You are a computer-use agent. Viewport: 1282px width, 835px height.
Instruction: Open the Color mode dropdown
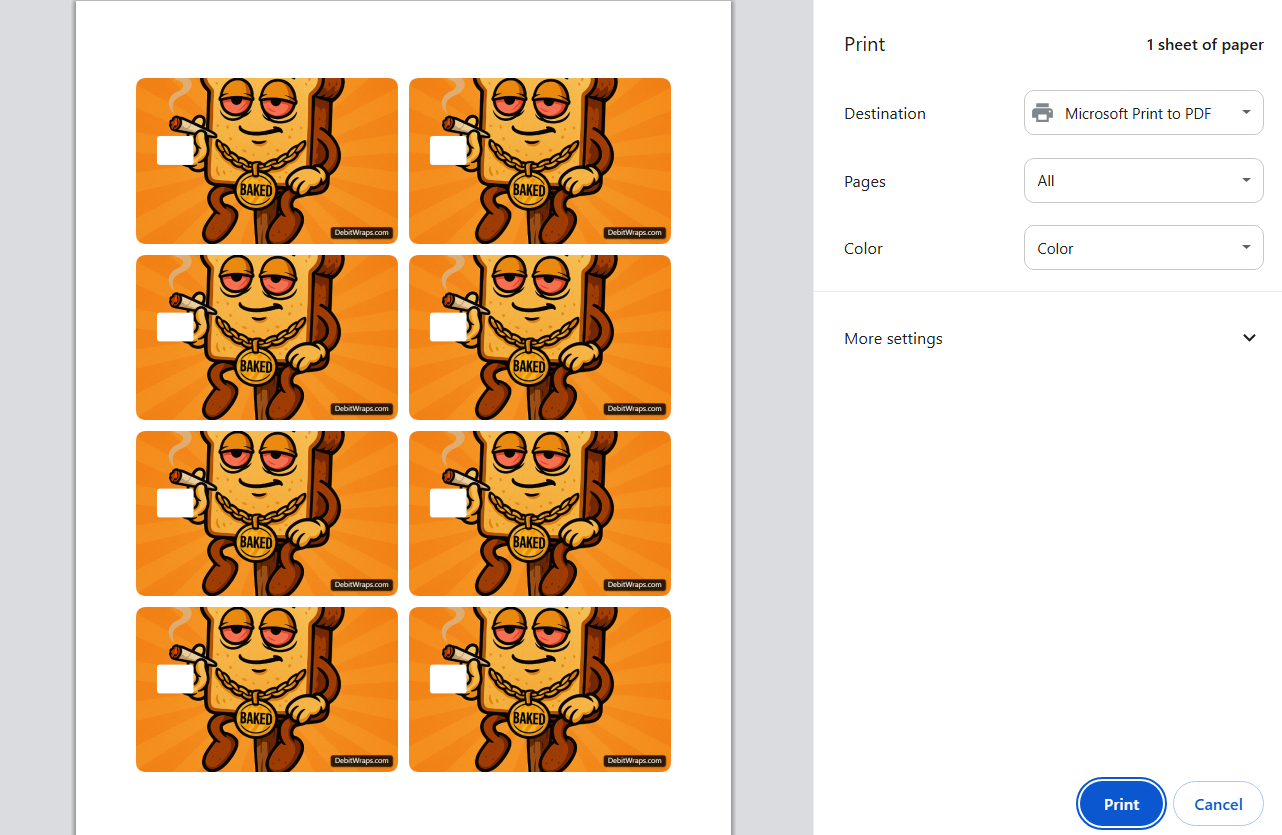click(x=1143, y=248)
